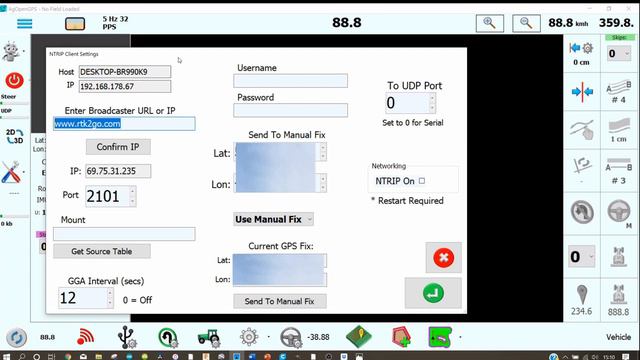Click the day/night field view icon

tap(75, 24)
